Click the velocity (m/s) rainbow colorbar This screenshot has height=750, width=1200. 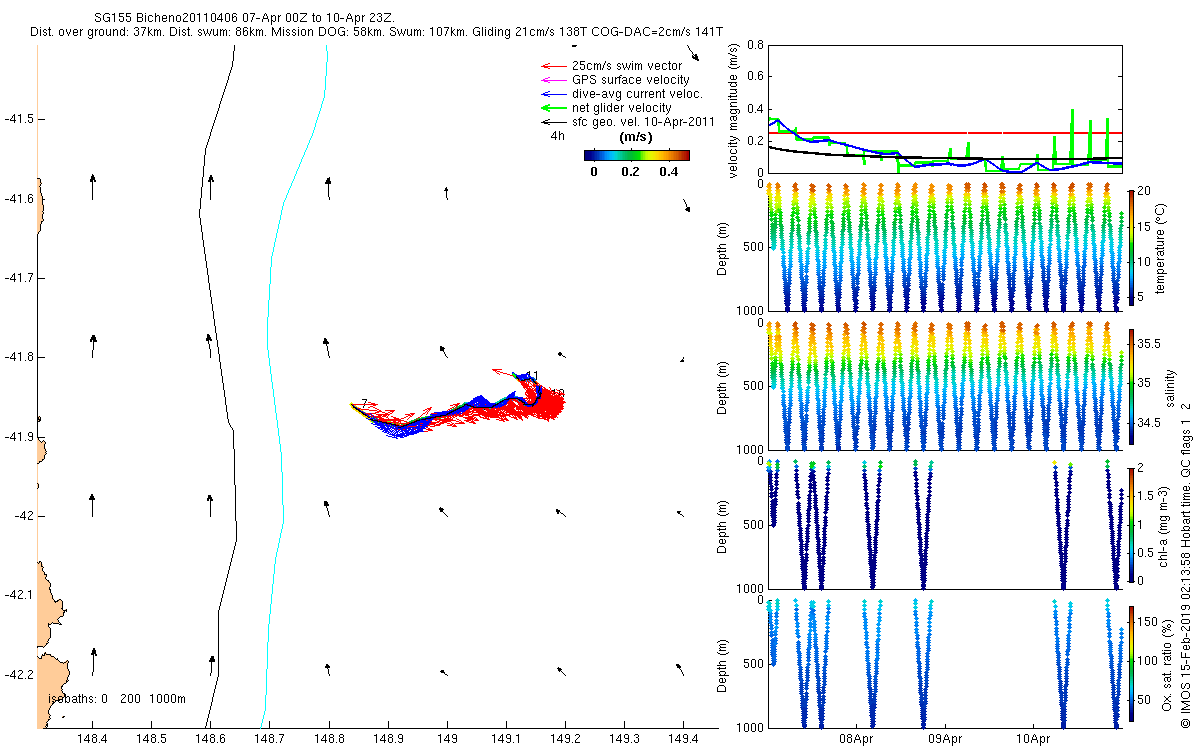point(637,155)
